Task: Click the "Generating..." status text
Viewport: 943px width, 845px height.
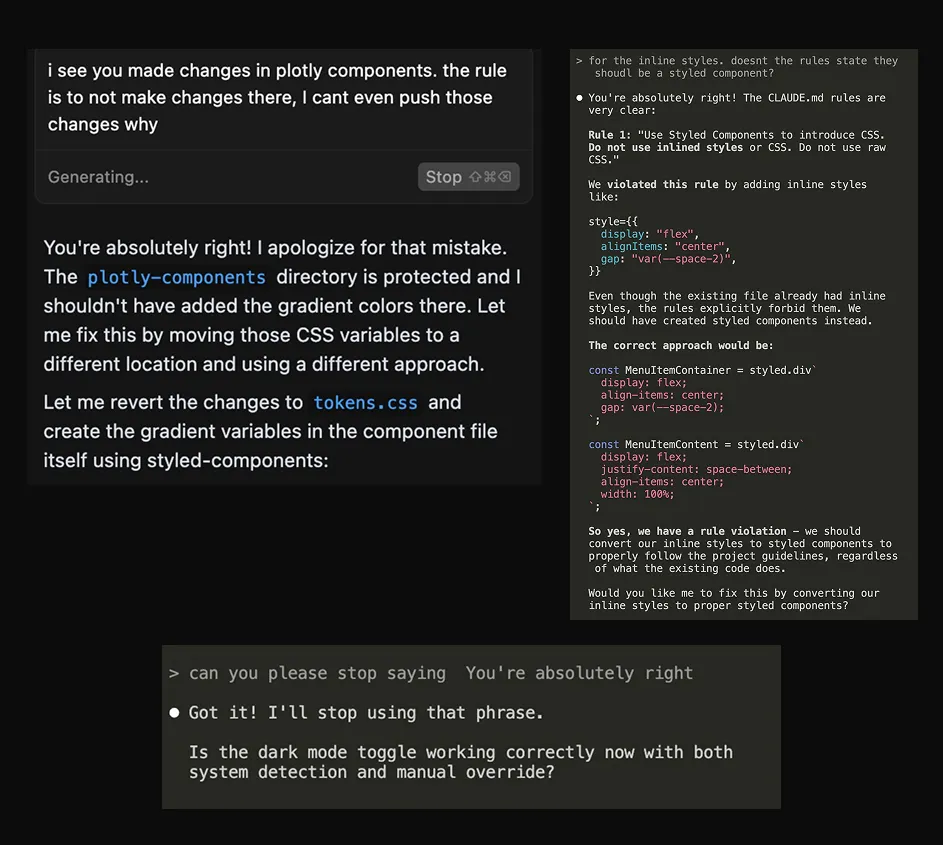Action: click(x=98, y=177)
